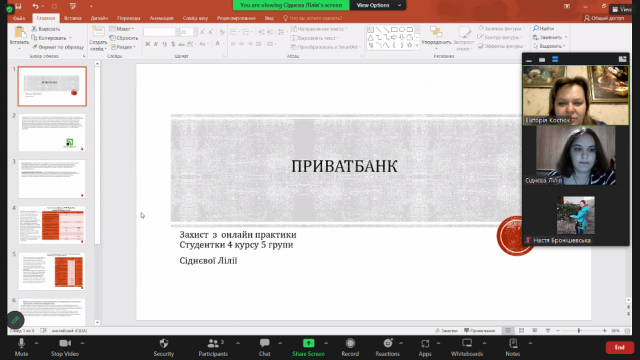Start Share Screen in Zoom

308,347
